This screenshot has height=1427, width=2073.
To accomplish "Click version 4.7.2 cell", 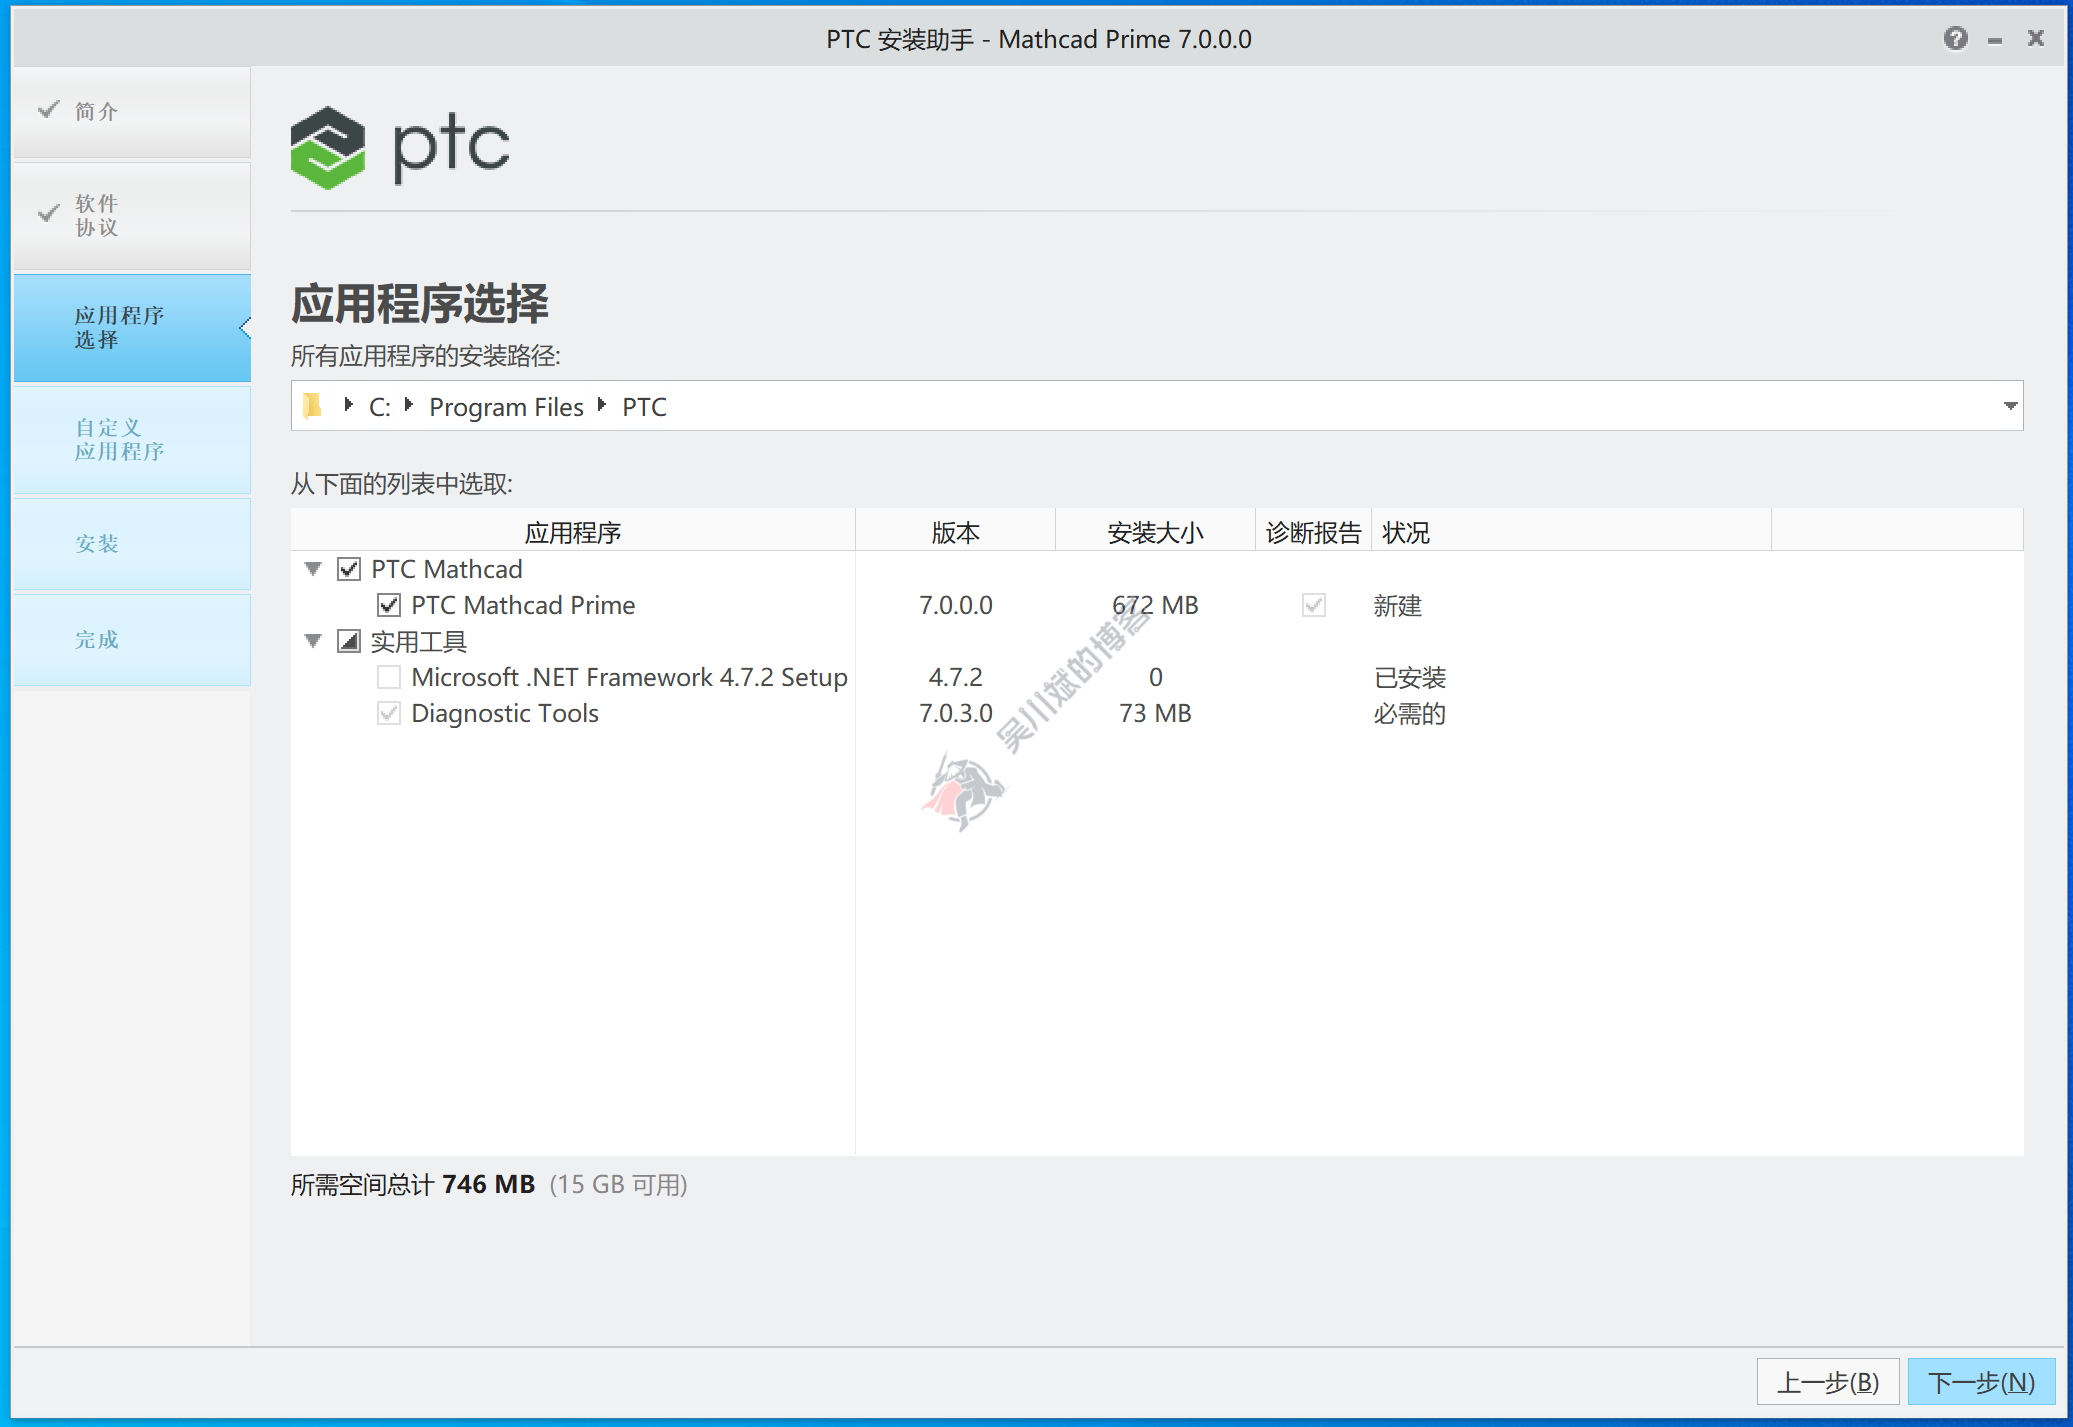I will click(x=956, y=677).
